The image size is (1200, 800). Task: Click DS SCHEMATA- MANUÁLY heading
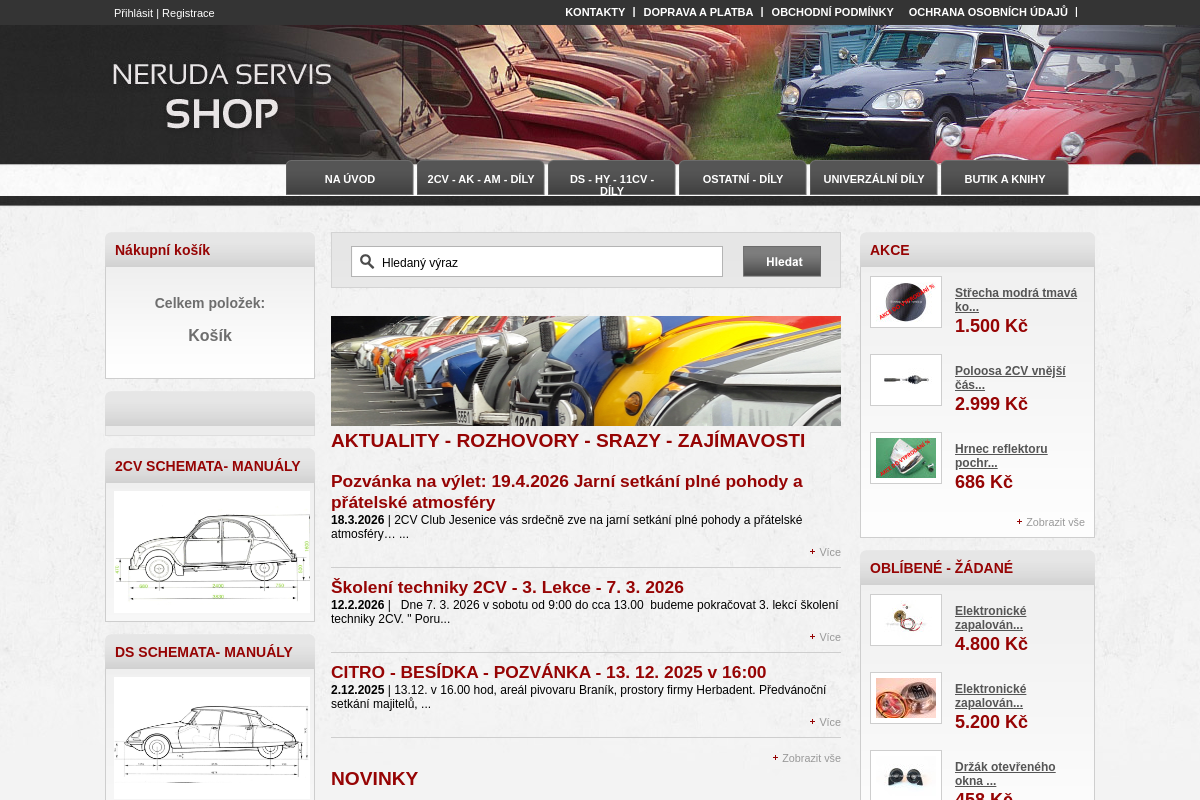click(203, 652)
